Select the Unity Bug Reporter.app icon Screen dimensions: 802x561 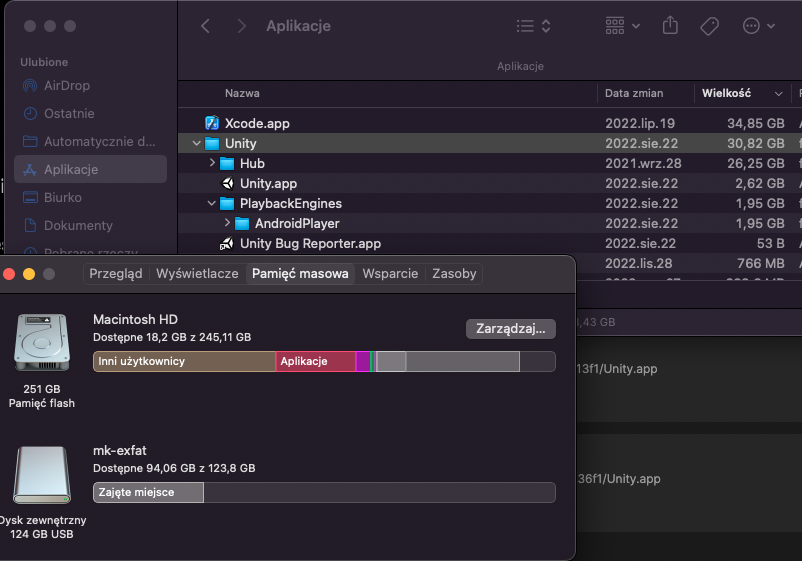coord(227,243)
